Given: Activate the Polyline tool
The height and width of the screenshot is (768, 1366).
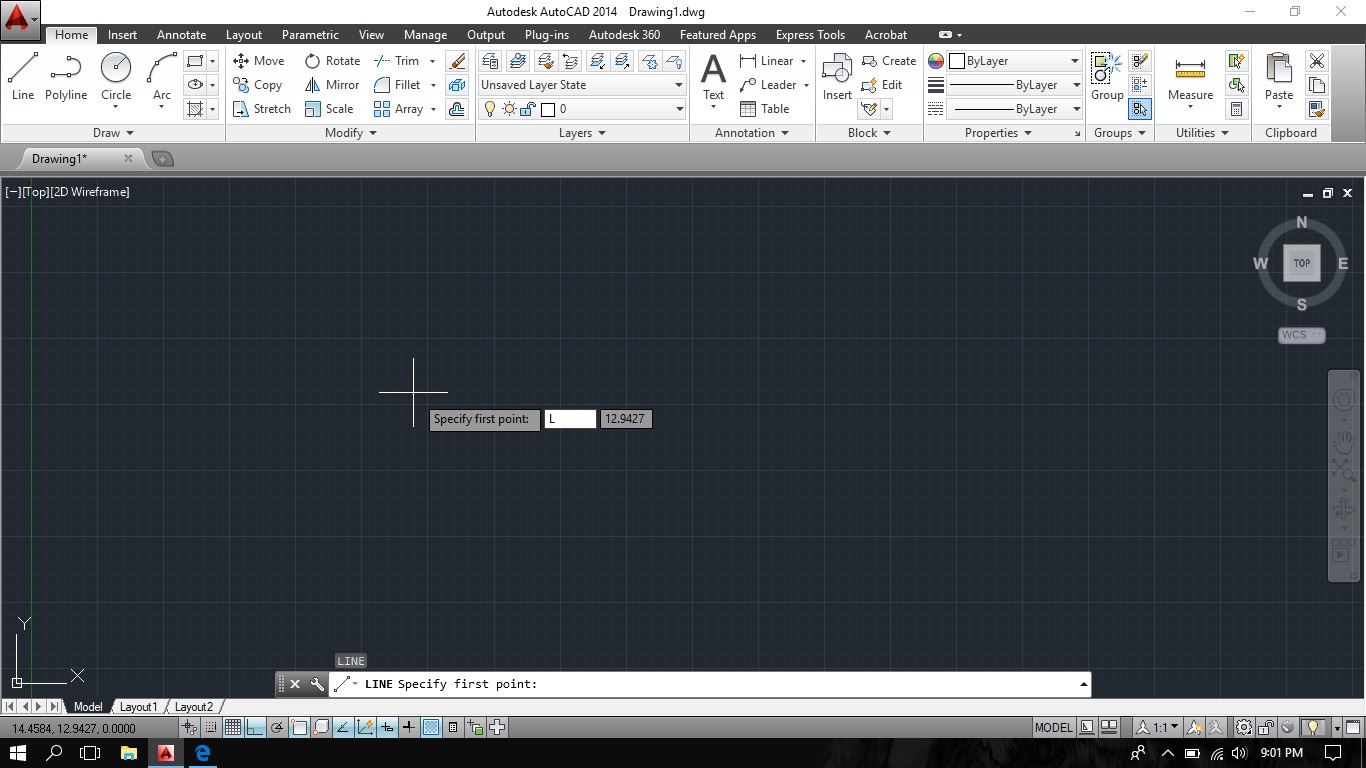Looking at the screenshot, I should pyautogui.click(x=66, y=75).
